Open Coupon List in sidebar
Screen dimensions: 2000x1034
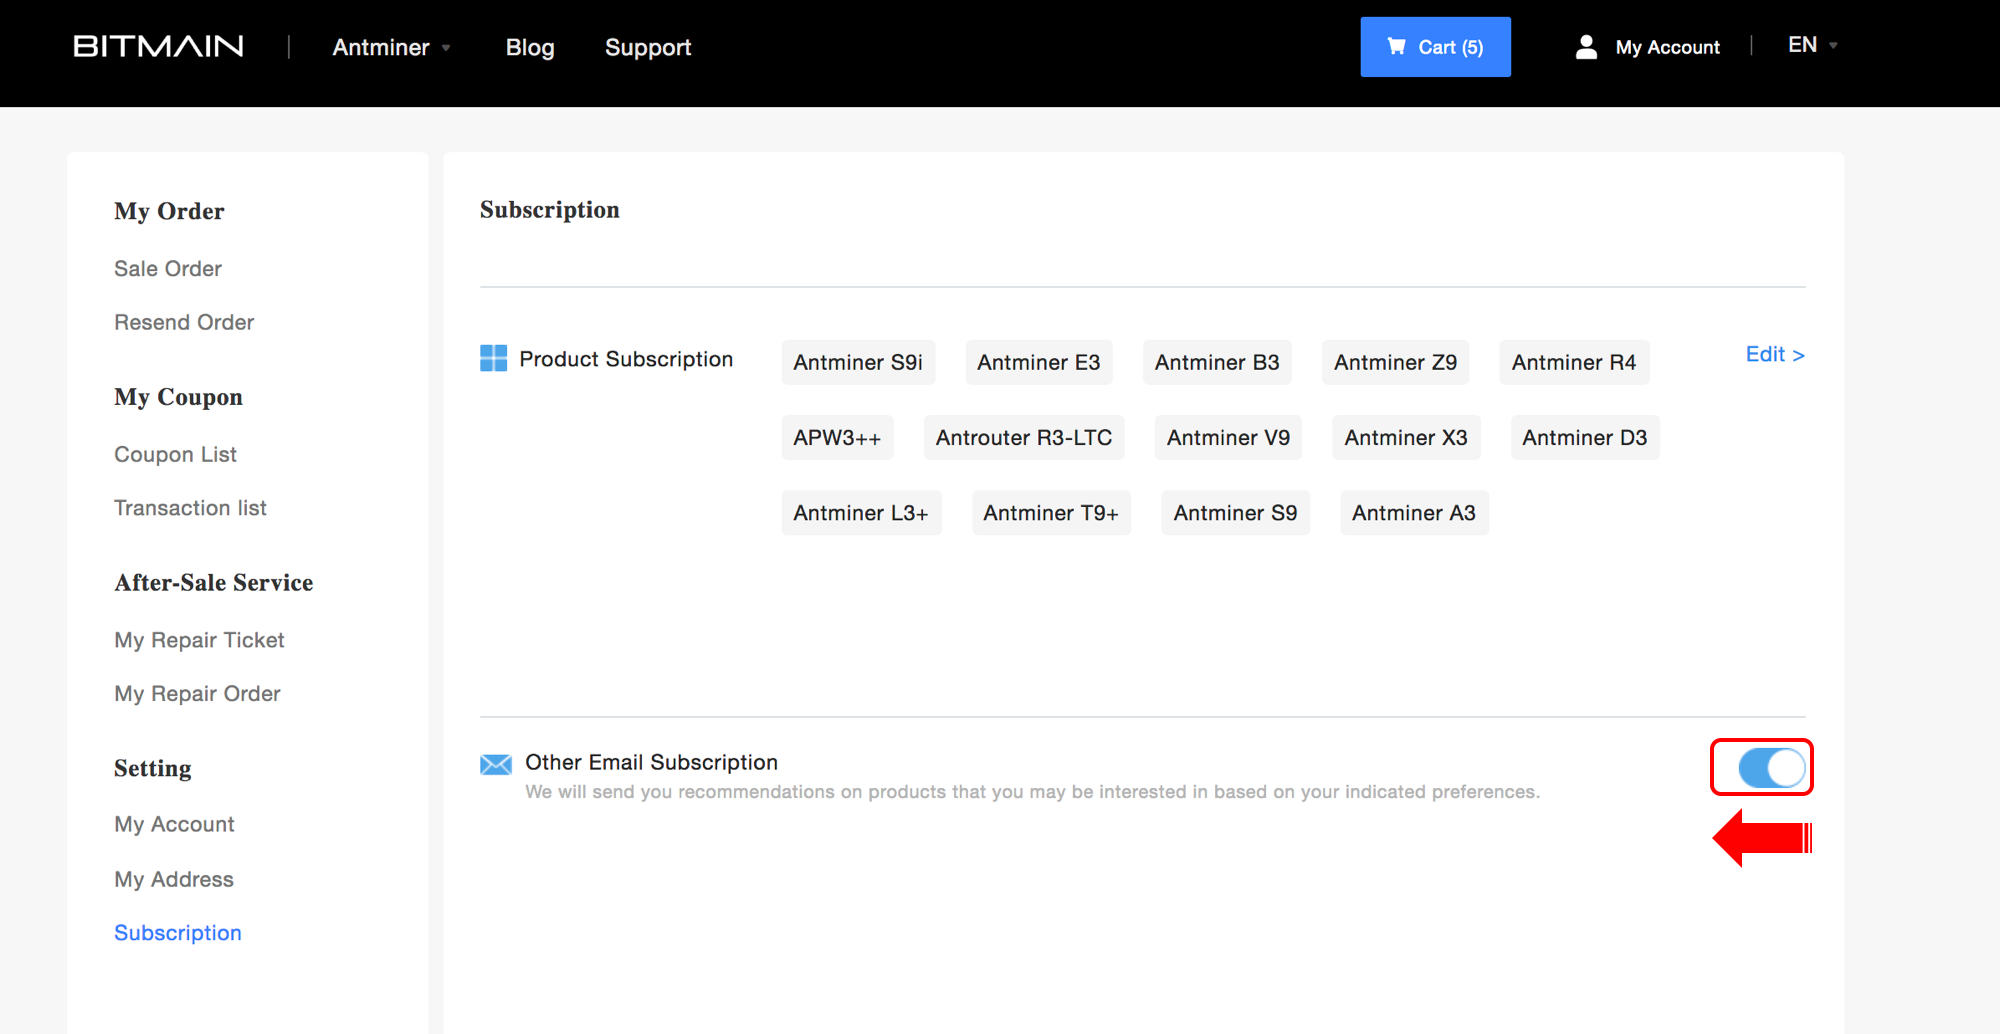point(175,454)
